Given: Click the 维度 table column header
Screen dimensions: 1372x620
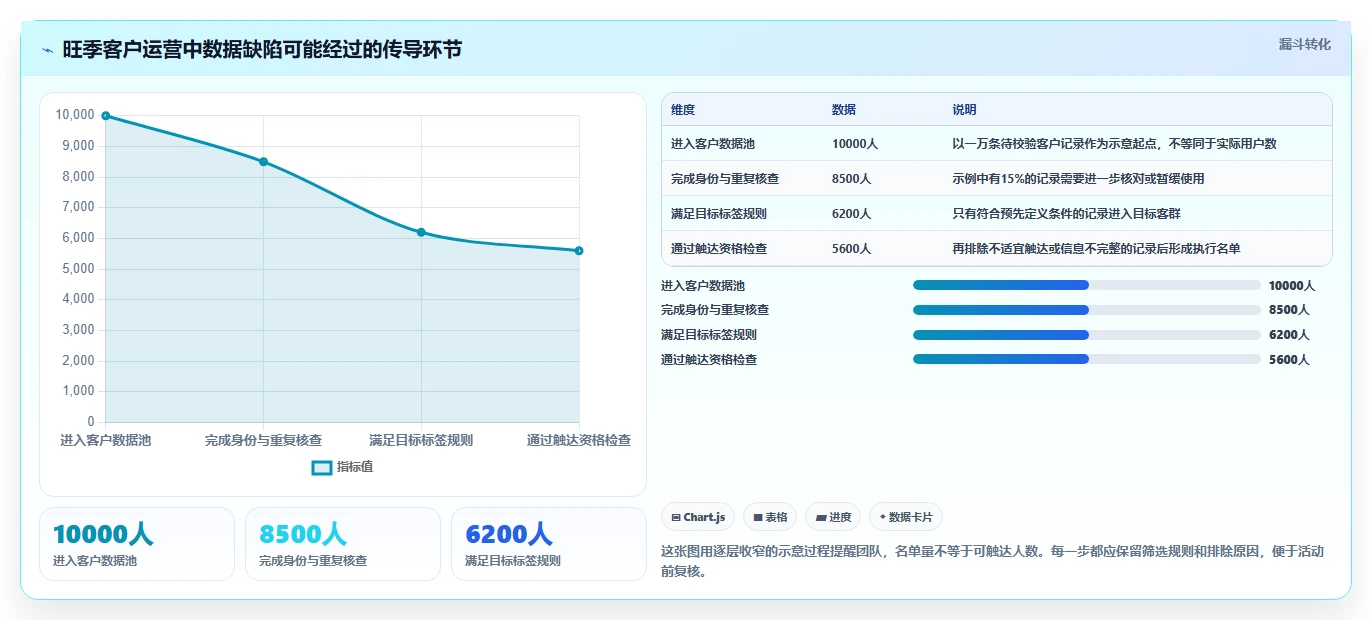Looking at the screenshot, I should tap(683, 110).
